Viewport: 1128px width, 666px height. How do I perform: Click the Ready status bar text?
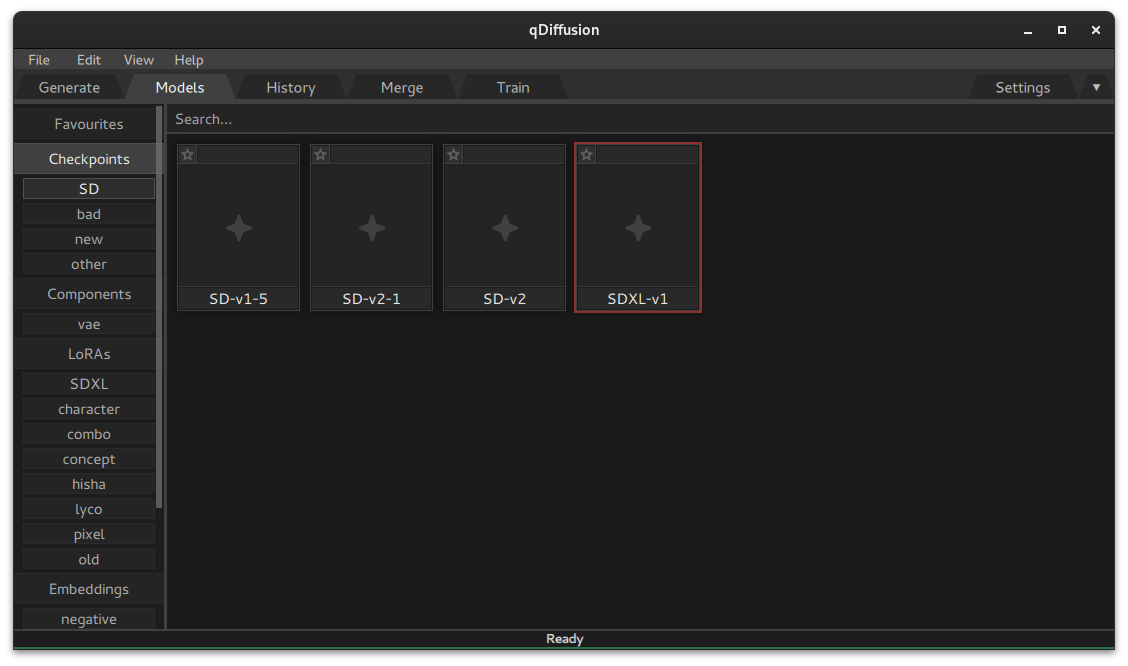pos(565,639)
